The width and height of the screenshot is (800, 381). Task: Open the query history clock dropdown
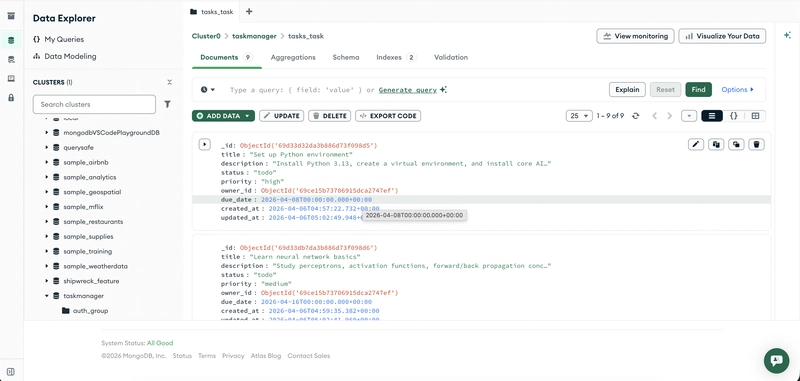[208, 90]
